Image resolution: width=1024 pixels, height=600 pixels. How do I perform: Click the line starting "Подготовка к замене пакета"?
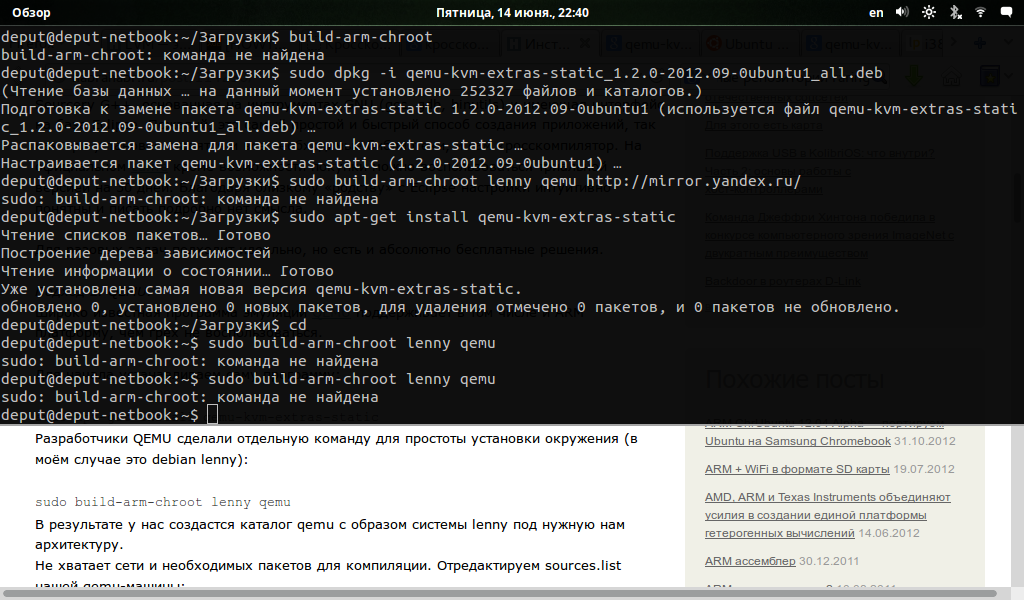coord(509,118)
